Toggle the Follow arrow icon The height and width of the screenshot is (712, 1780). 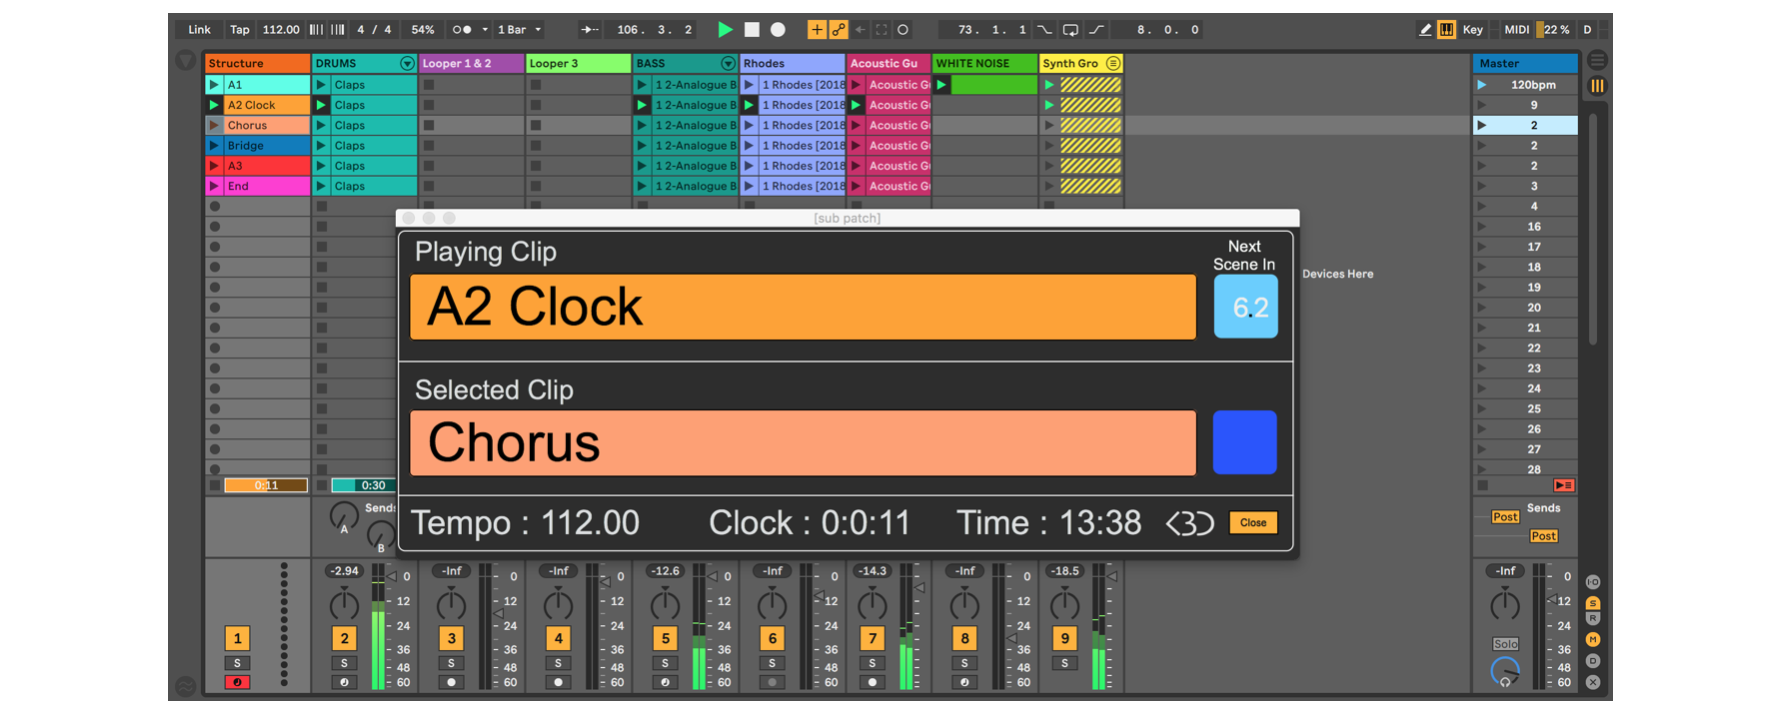[x=590, y=30]
